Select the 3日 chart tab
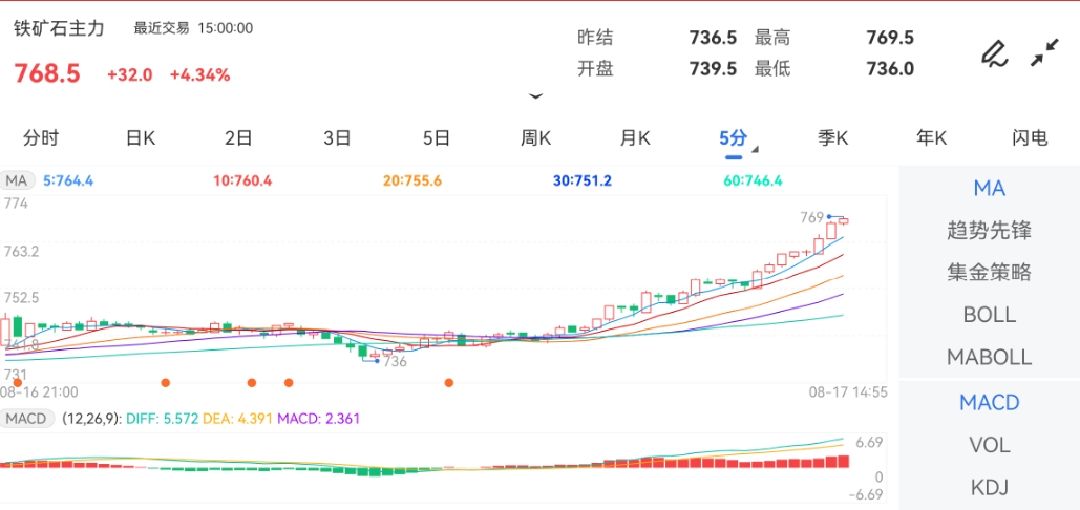Image resolution: width=1080 pixels, height=510 pixels. point(338,139)
